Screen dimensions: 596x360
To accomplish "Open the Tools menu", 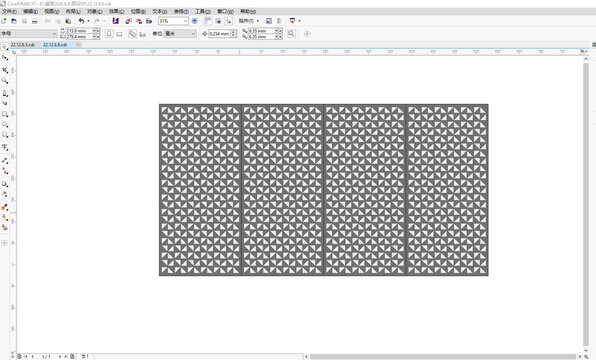I will (x=203, y=12).
